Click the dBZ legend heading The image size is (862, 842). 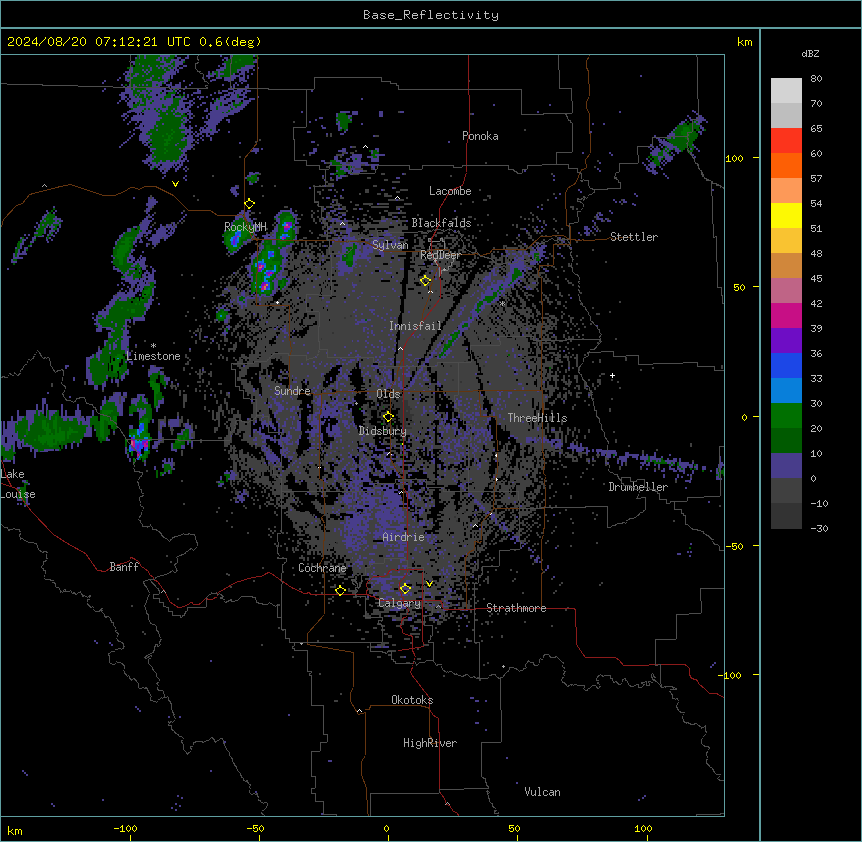point(810,53)
